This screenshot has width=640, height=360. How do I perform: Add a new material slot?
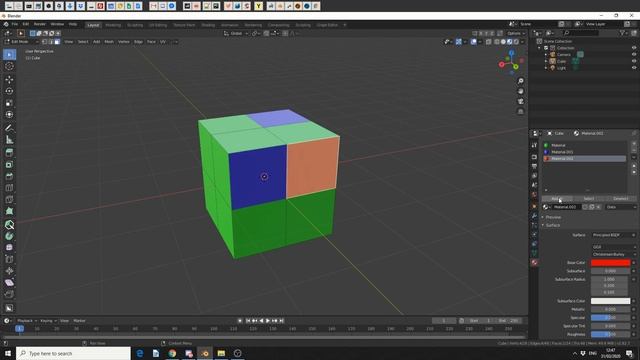pos(634,144)
